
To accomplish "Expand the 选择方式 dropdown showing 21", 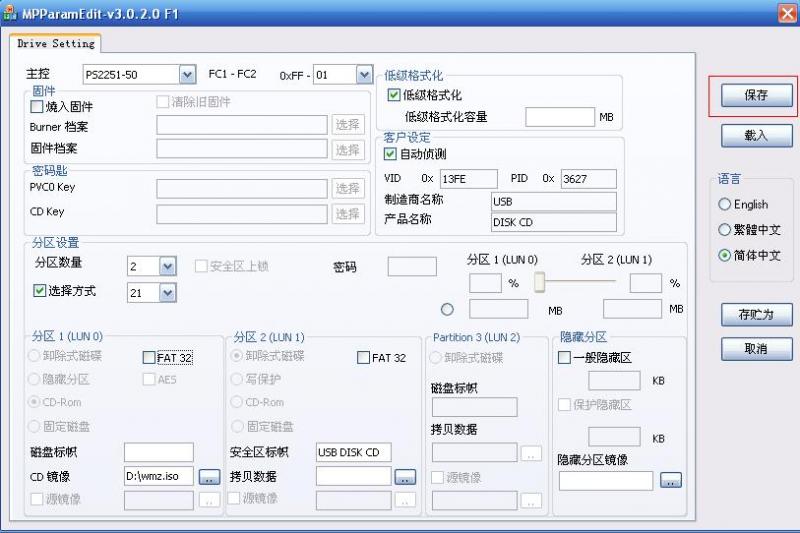I will (x=167, y=292).
